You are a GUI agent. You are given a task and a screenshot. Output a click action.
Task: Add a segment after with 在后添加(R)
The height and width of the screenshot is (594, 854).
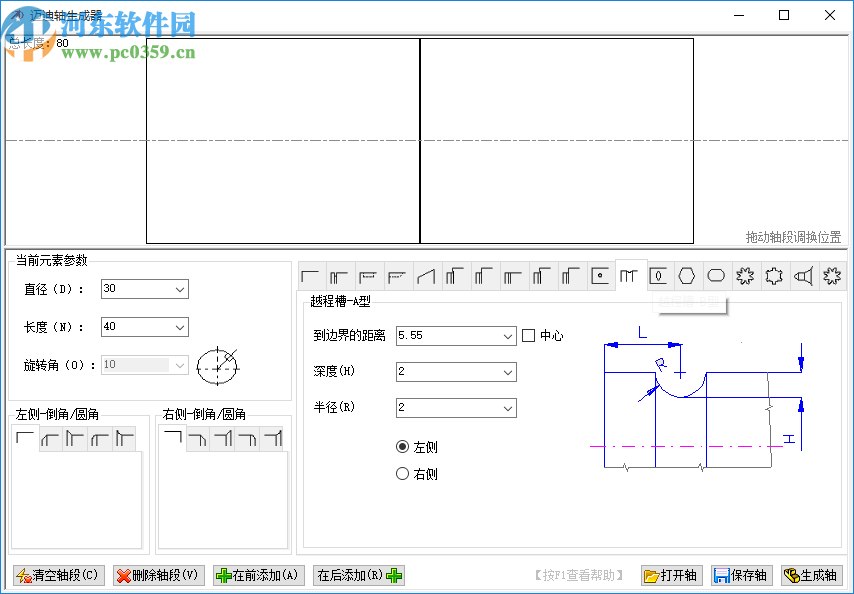pyautogui.click(x=359, y=575)
